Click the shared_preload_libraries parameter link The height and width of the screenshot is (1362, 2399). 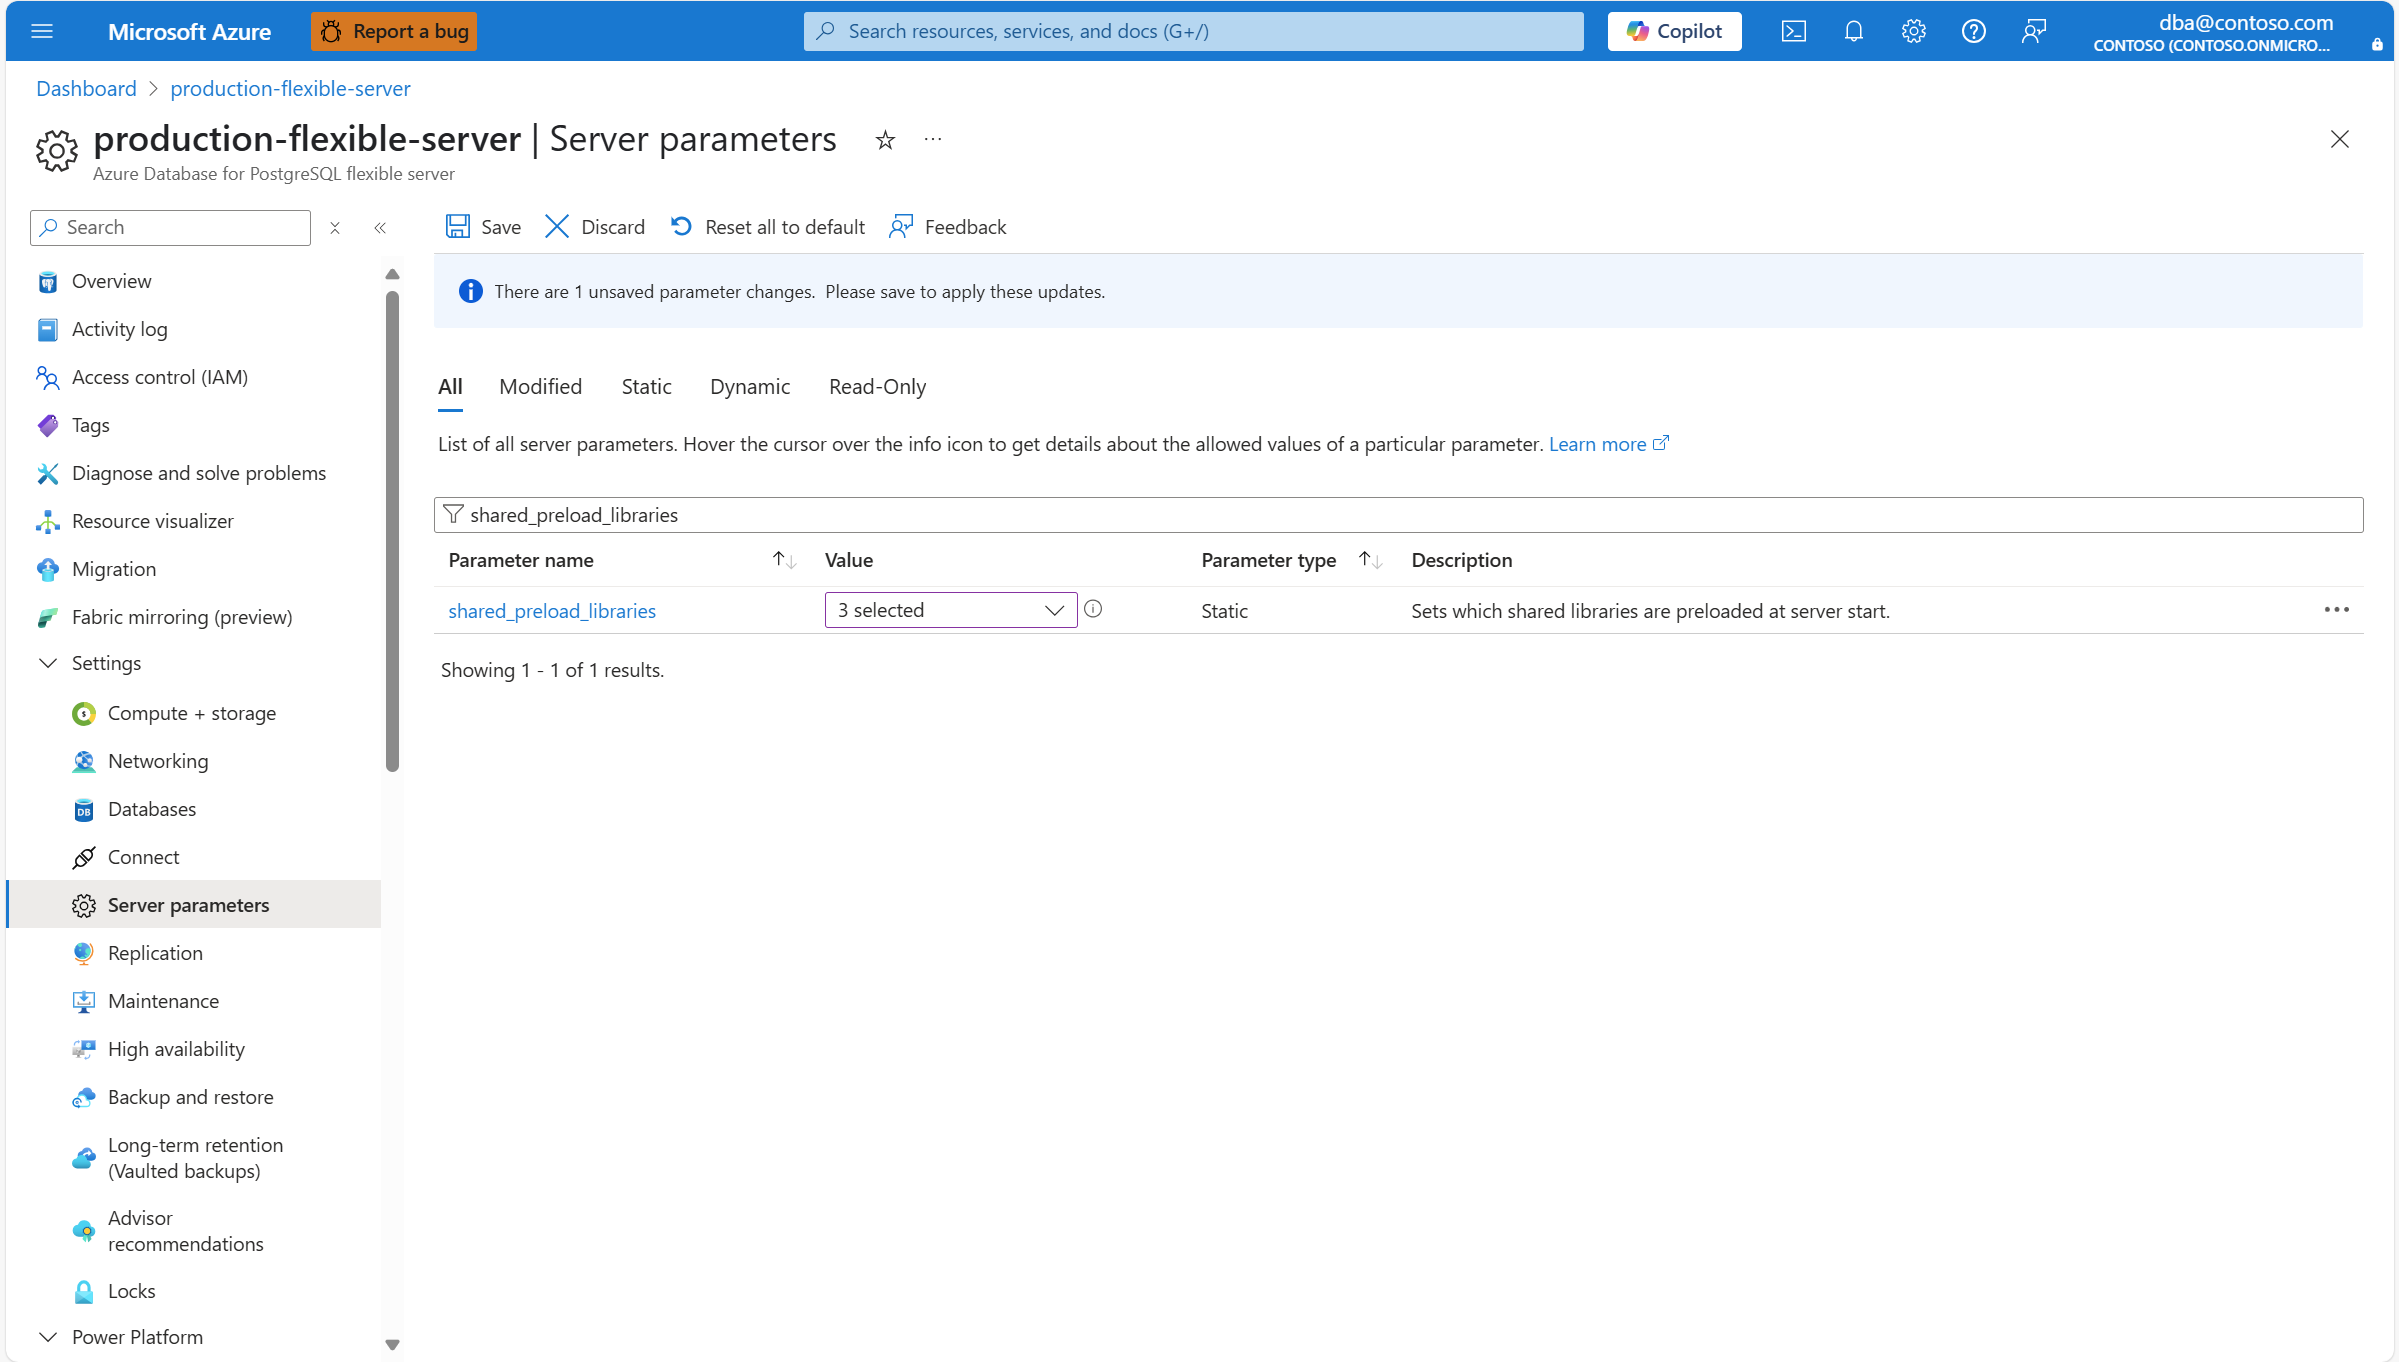tap(552, 611)
